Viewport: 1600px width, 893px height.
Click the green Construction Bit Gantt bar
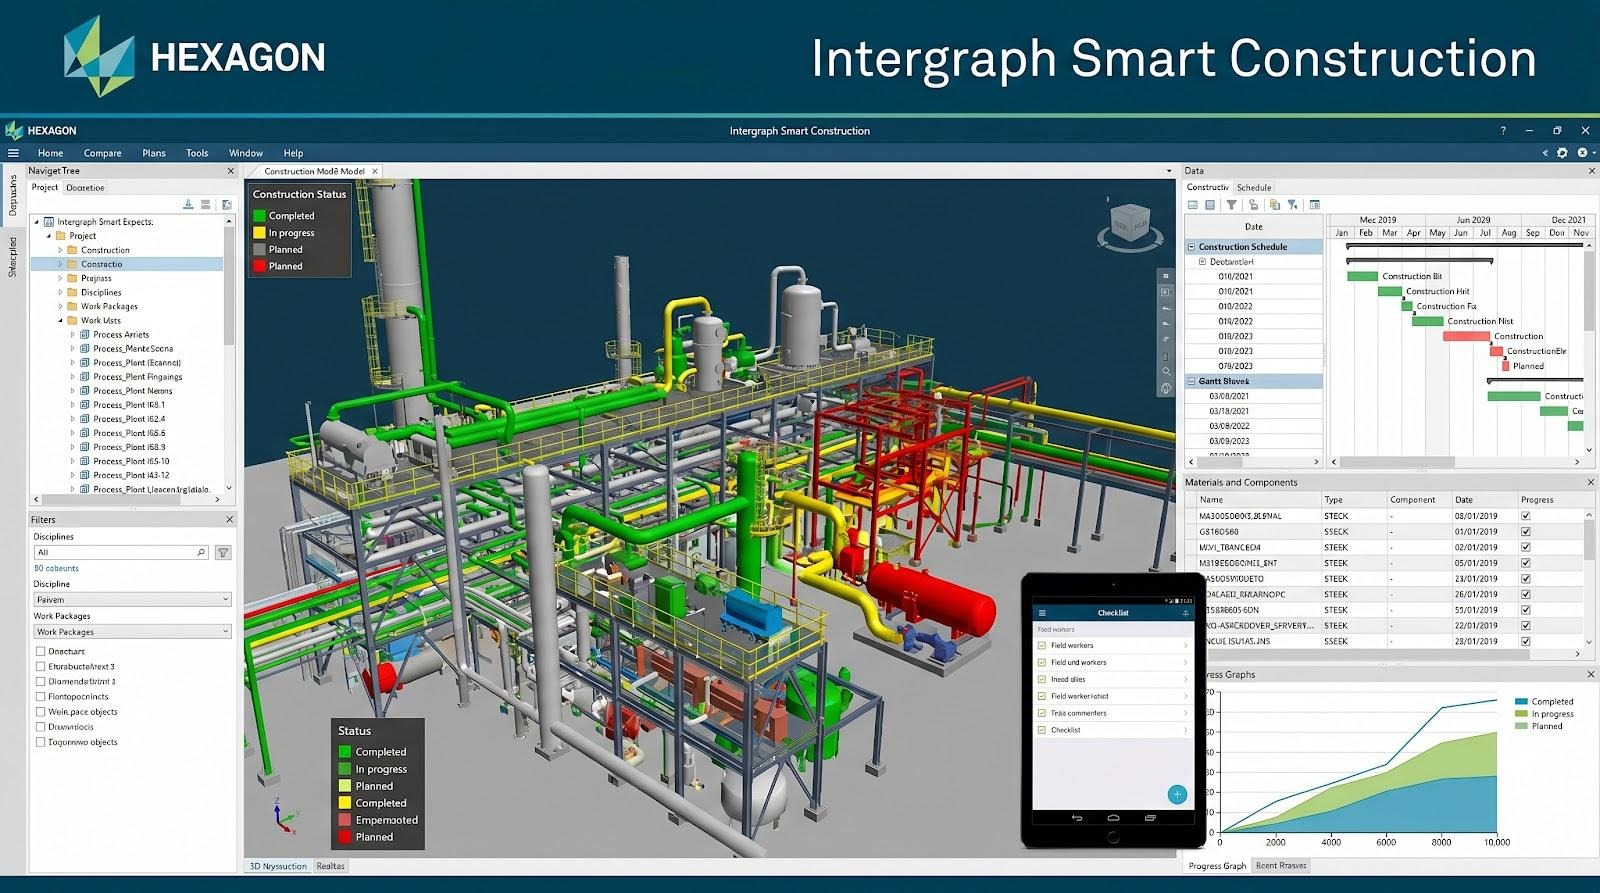[1362, 276]
